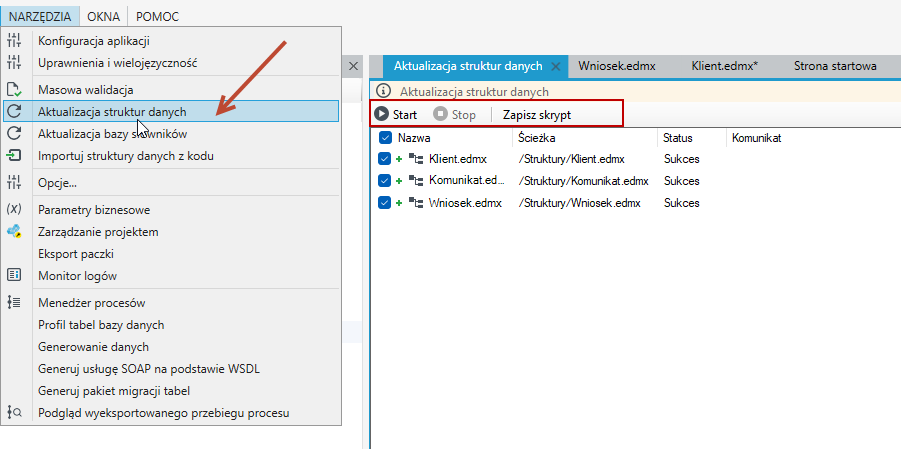Click the structure icon of Komunikat.edmx row
901x449 pixels.
pyautogui.click(x=415, y=181)
